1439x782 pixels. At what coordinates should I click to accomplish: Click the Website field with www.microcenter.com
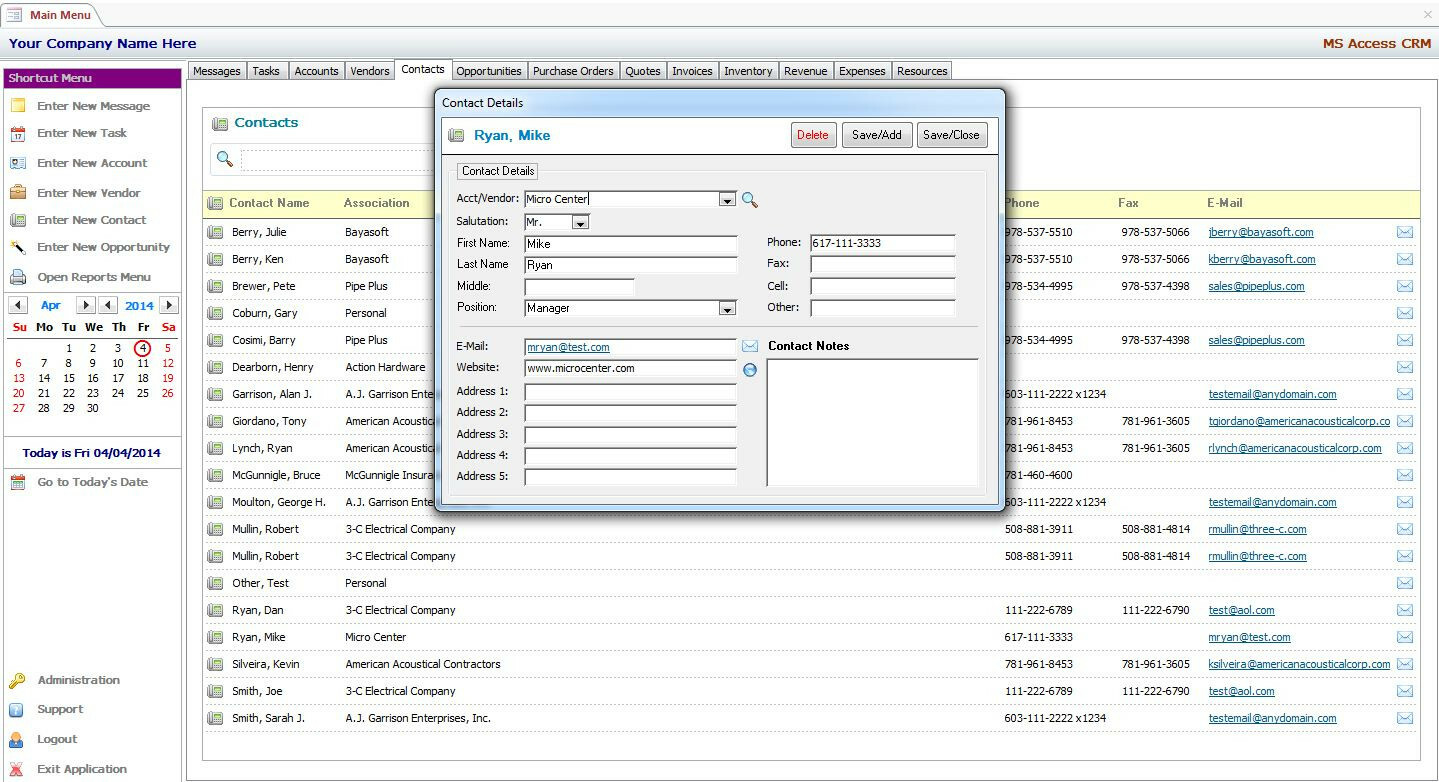pos(630,369)
